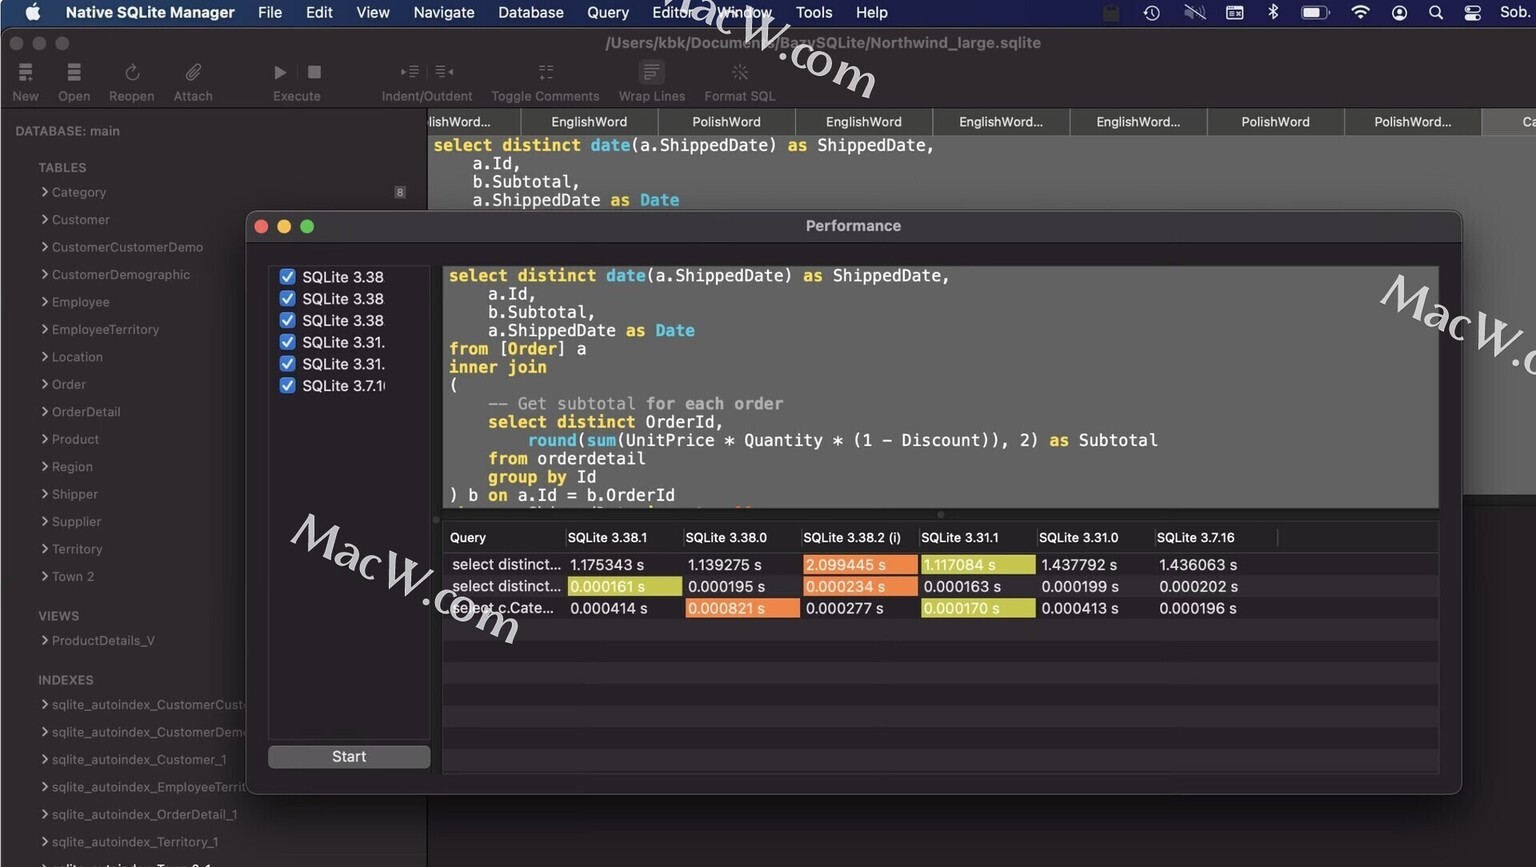Viewport: 1536px width, 867px height.
Task: Click the New database toolbar icon
Action: [25, 73]
